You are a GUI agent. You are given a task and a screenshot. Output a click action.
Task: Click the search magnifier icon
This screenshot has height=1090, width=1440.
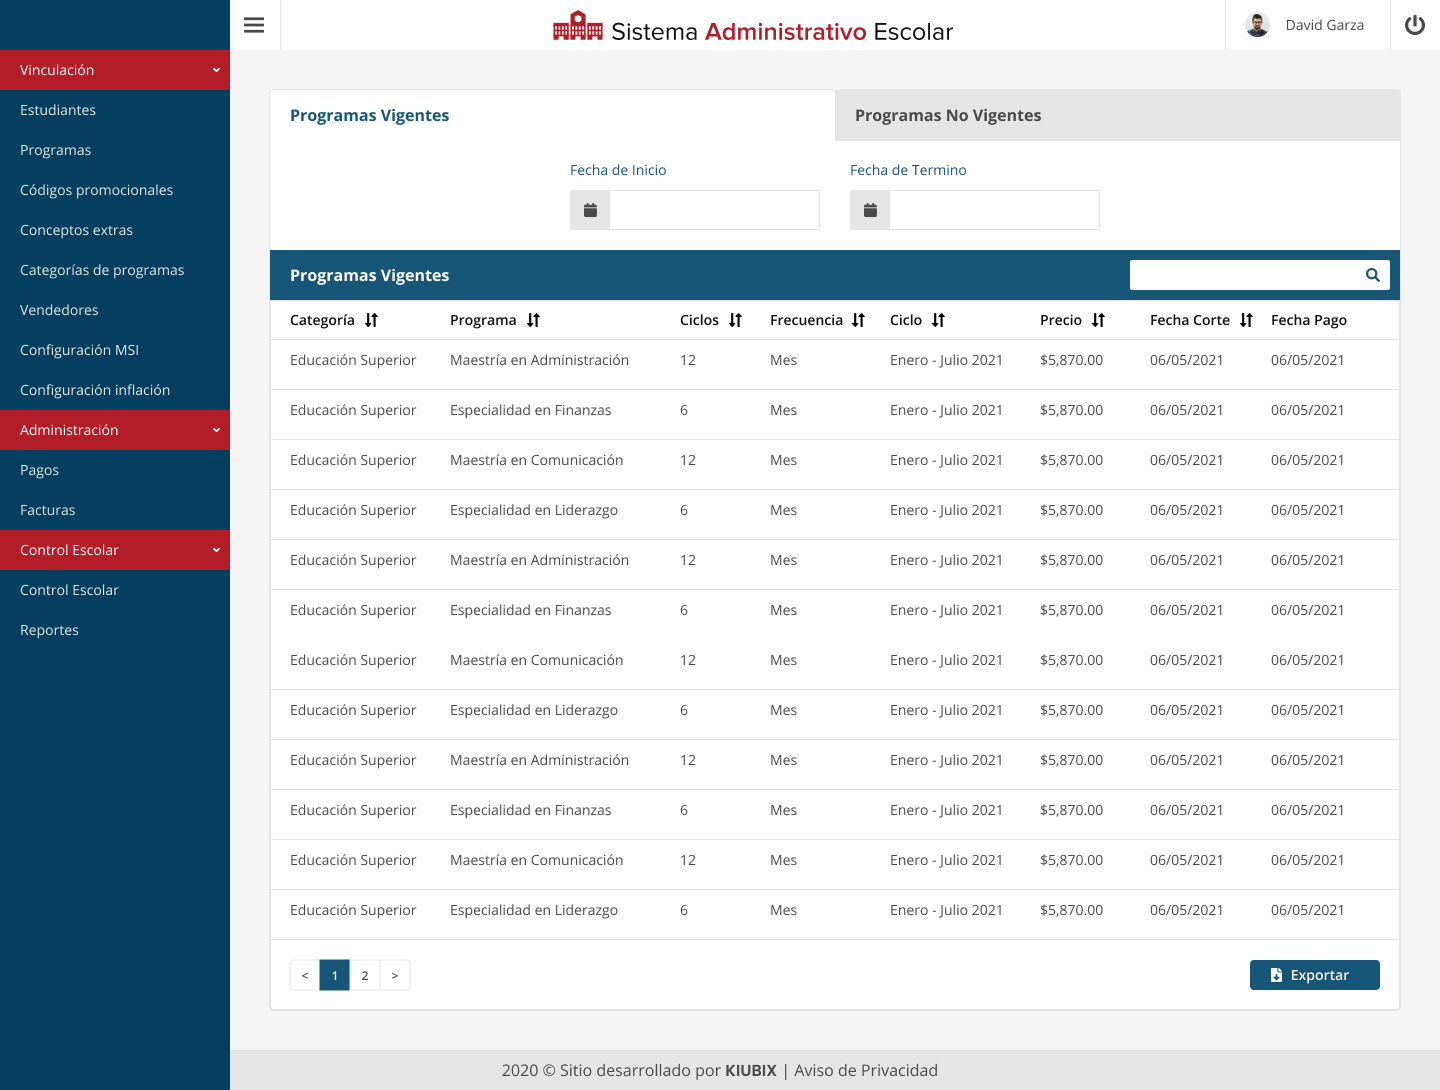pyautogui.click(x=1372, y=275)
